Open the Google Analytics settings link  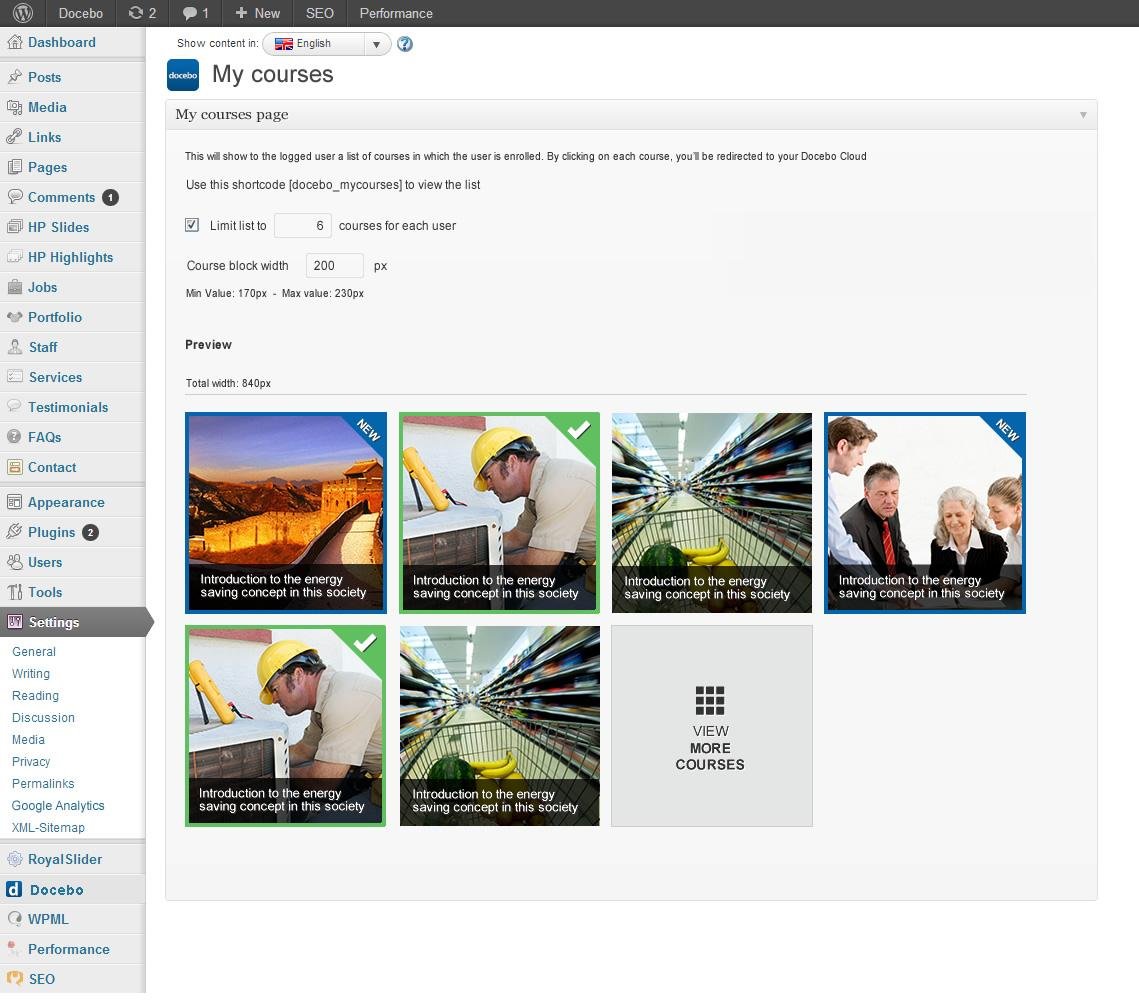58,805
